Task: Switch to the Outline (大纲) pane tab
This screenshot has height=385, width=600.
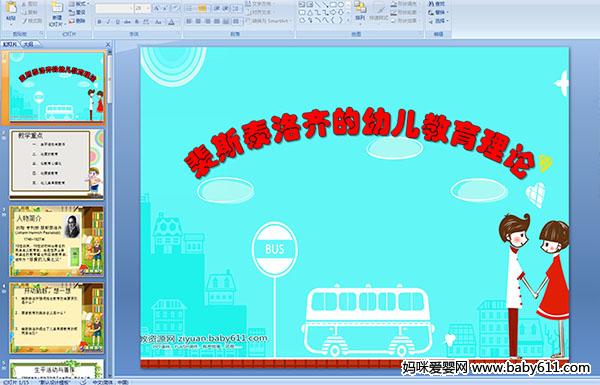Action: tap(29, 44)
